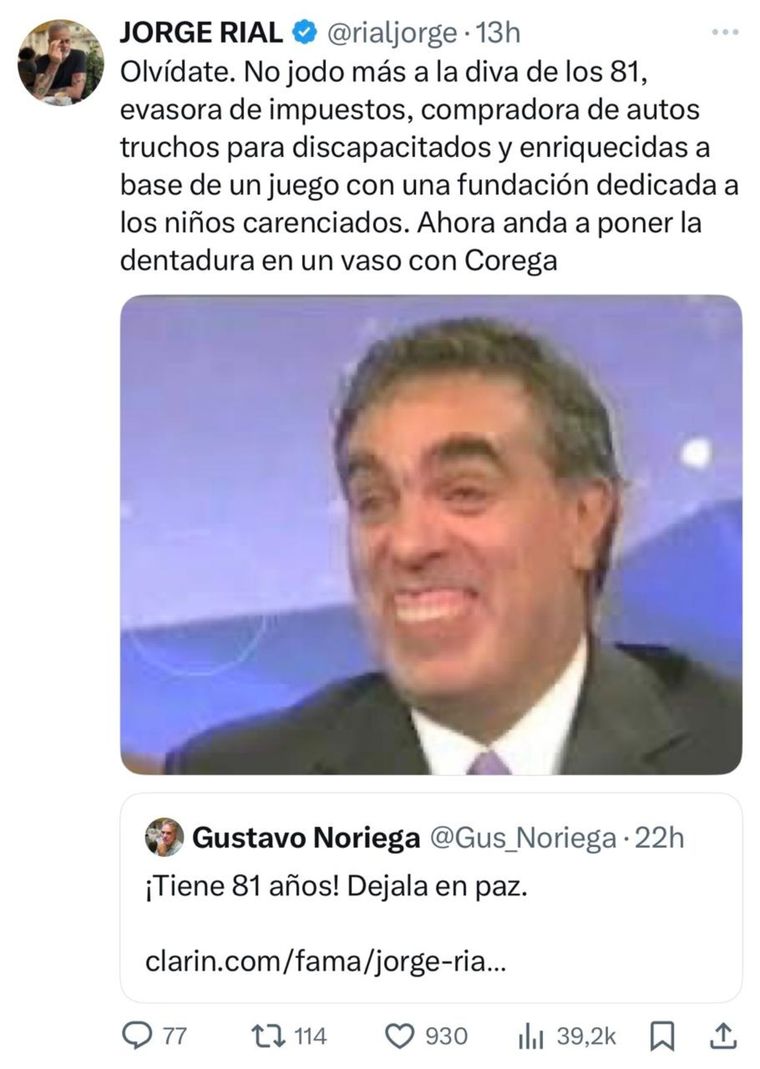Click the blue verified badge
The width and height of the screenshot is (760, 1069).
pyautogui.click(x=304, y=32)
